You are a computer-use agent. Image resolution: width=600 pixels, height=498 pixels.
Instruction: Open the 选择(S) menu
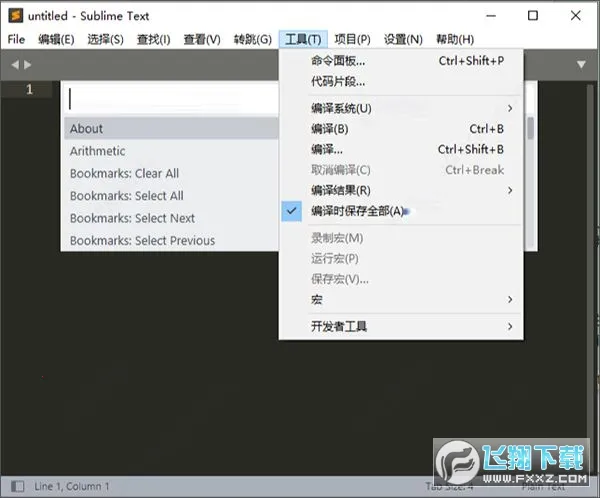105,39
